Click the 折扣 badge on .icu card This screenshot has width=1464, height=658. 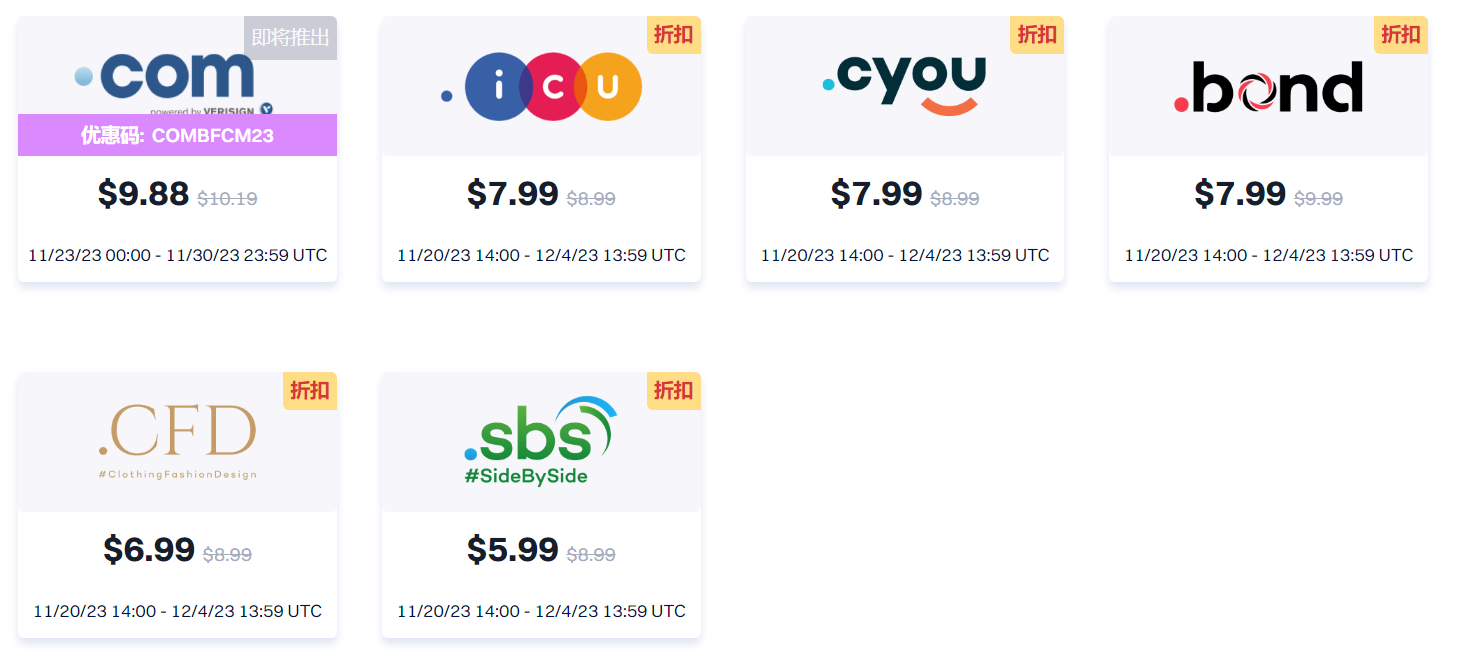coord(673,35)
